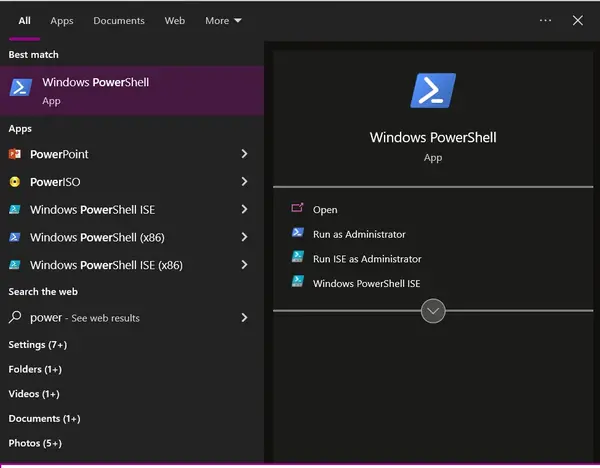Expand the PowerISO result arrow
The width and height of the screenshot is (600, 468).
(x=244, y=181)
